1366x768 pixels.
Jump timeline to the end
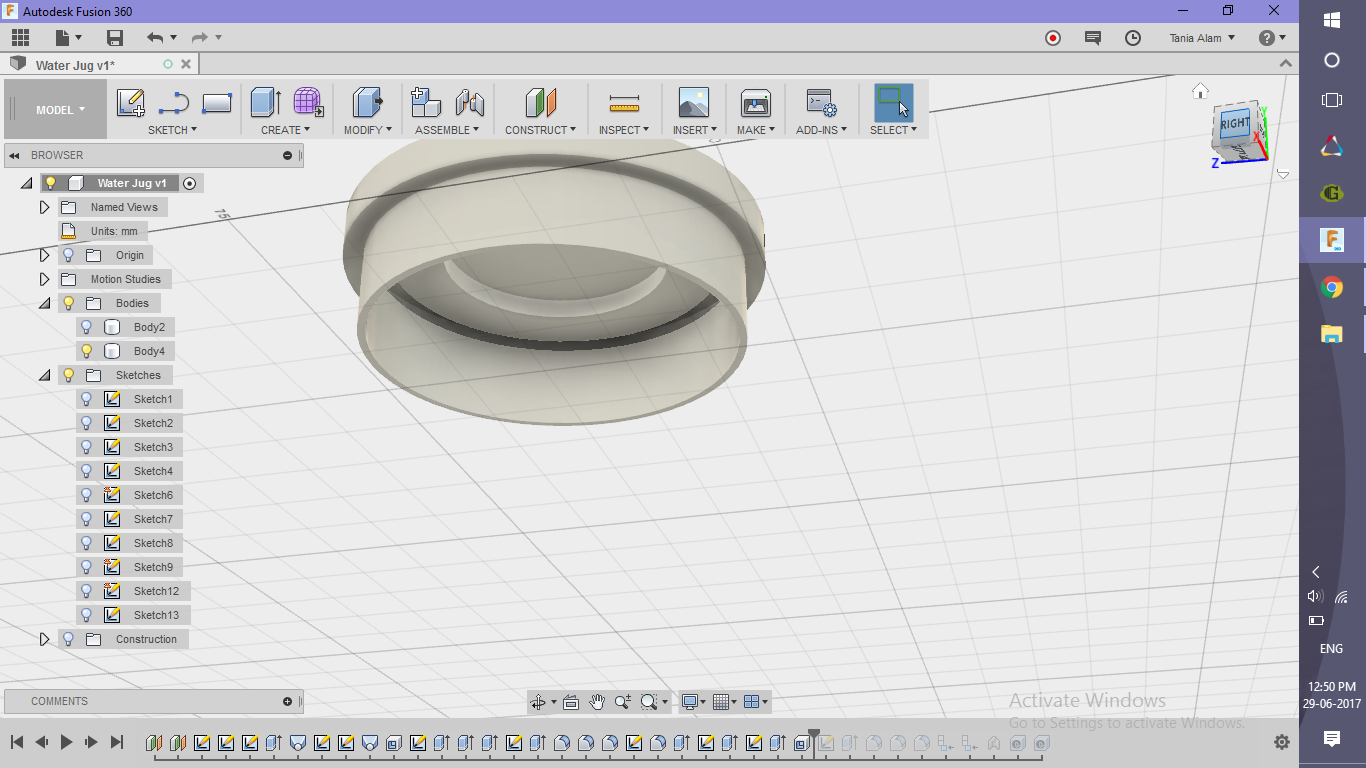117,742
